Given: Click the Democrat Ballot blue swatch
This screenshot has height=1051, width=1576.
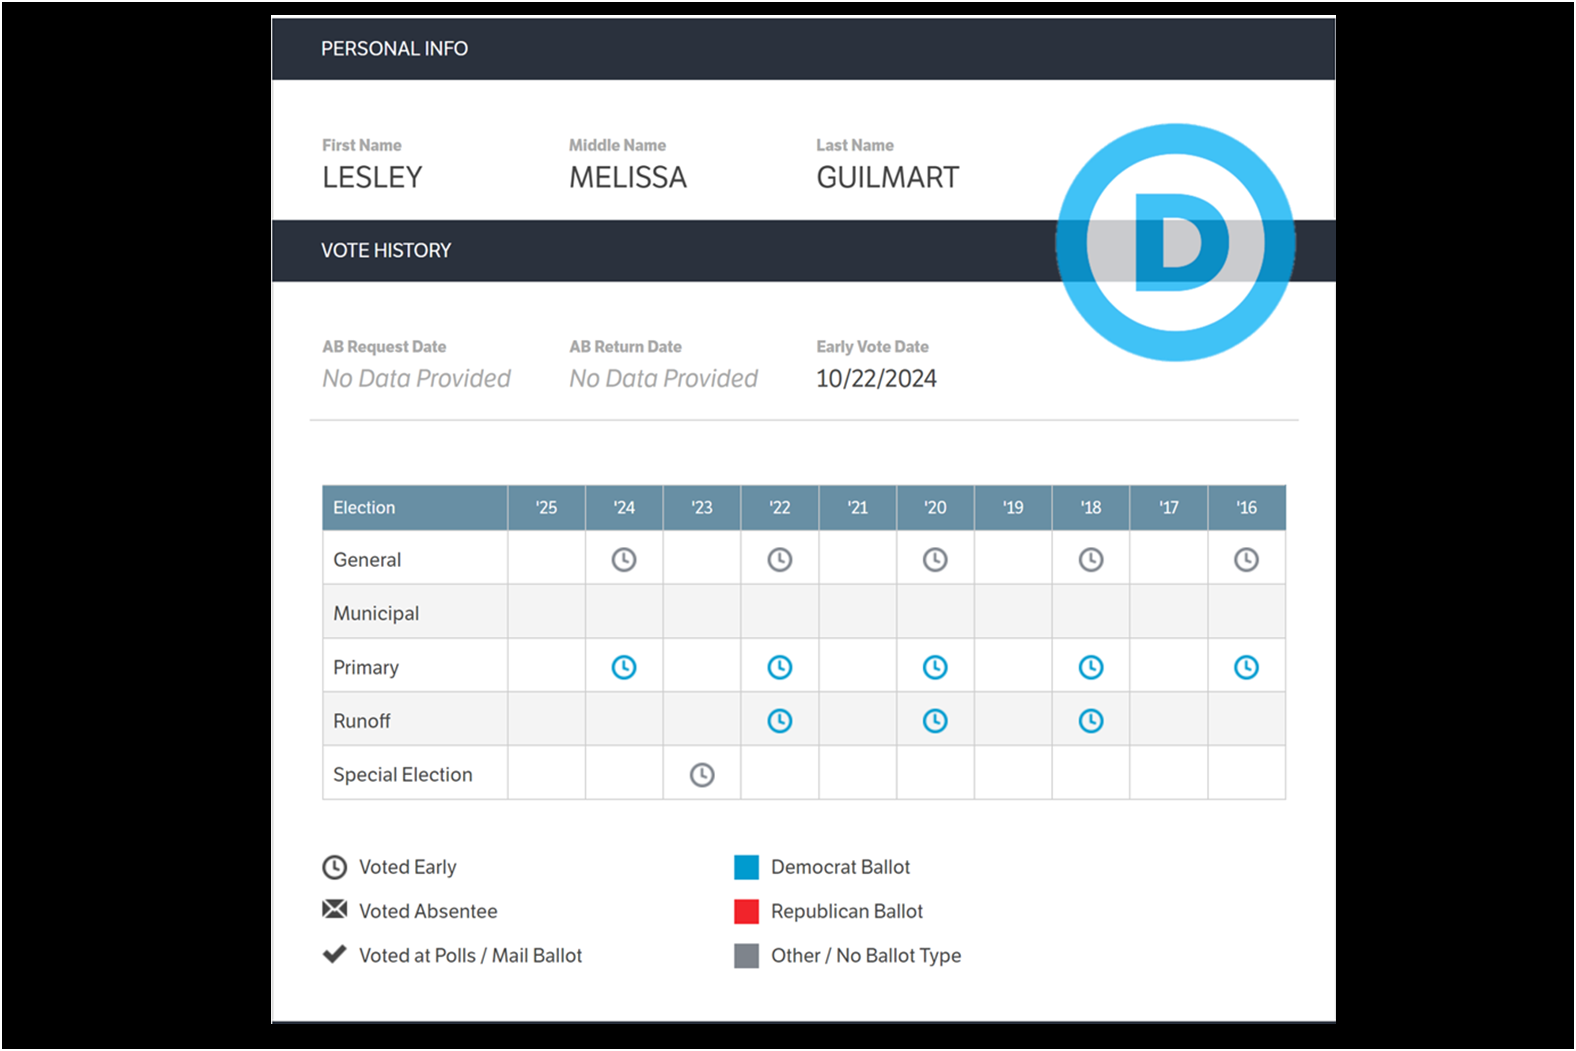Looking at the screenshot, I should click(746, 867).
